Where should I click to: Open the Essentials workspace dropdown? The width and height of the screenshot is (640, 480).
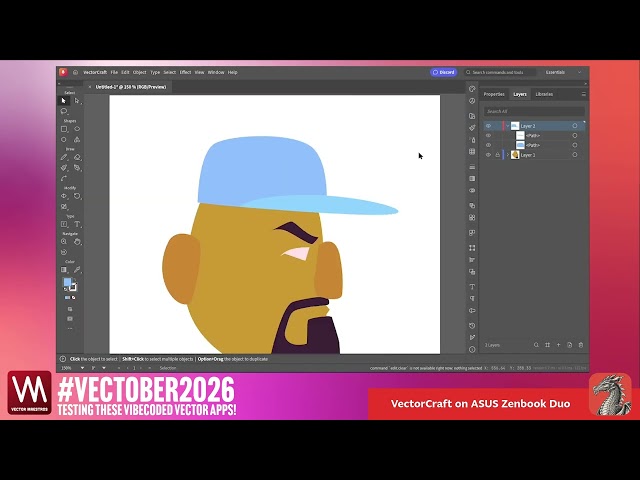pyautogui.click(x=563, y=72)
